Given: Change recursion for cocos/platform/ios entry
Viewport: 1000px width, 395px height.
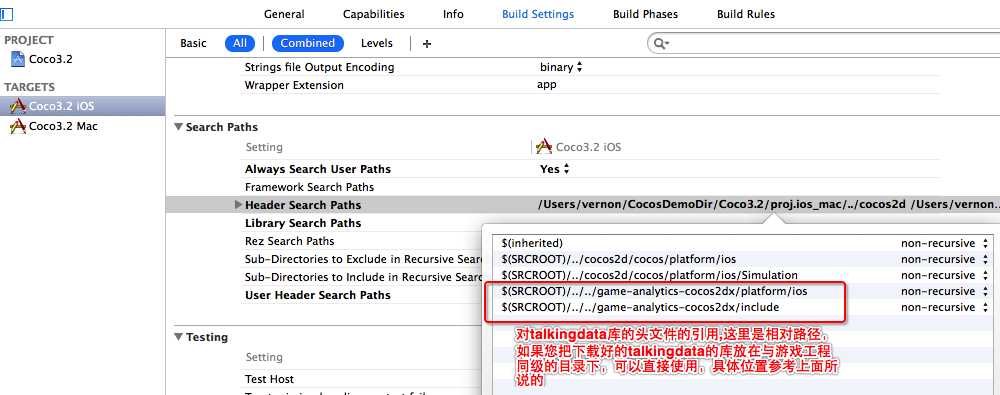Looking at the screenshot, I should (945, 259).
